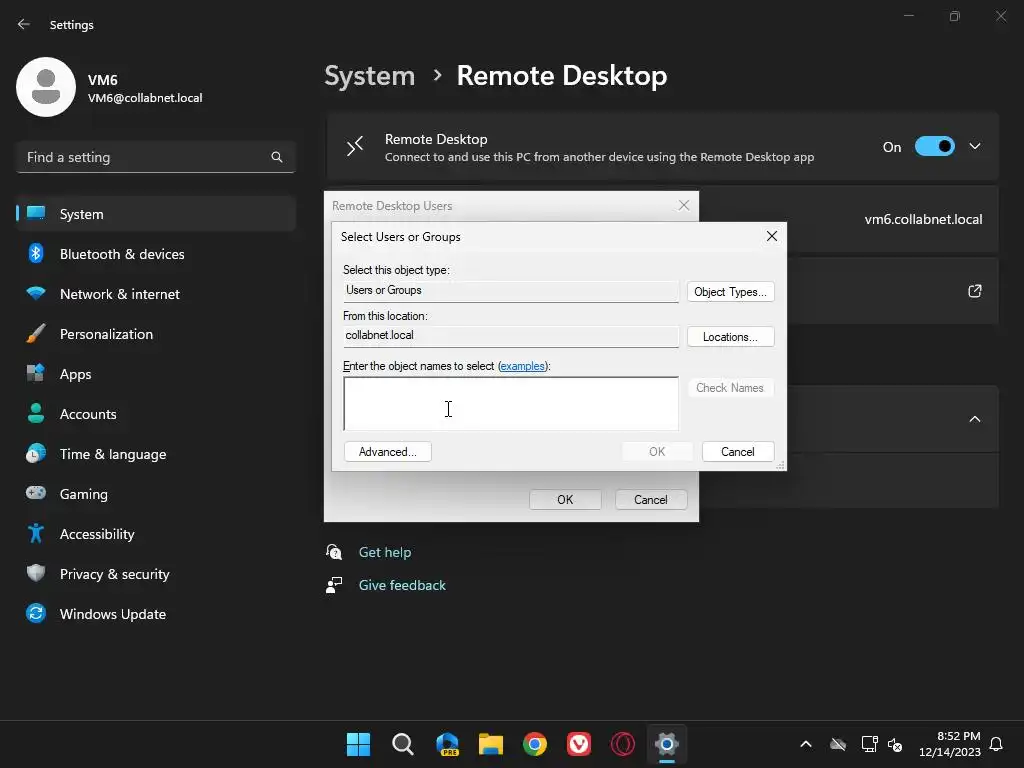This screenshot has width=1024, height=768.
Task: Click the Settings gear in taskbar
Action: tap(667, 744)
